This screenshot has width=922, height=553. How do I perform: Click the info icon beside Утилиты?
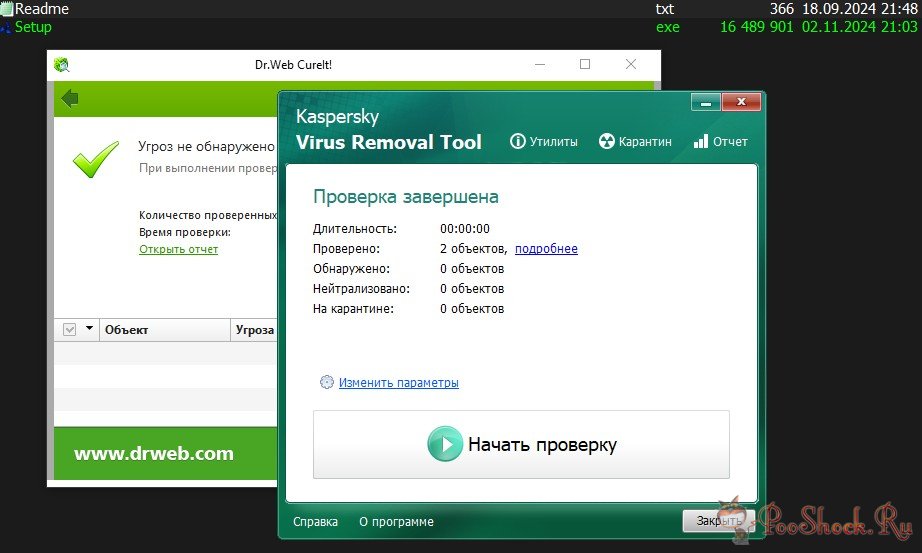[517, 141]
